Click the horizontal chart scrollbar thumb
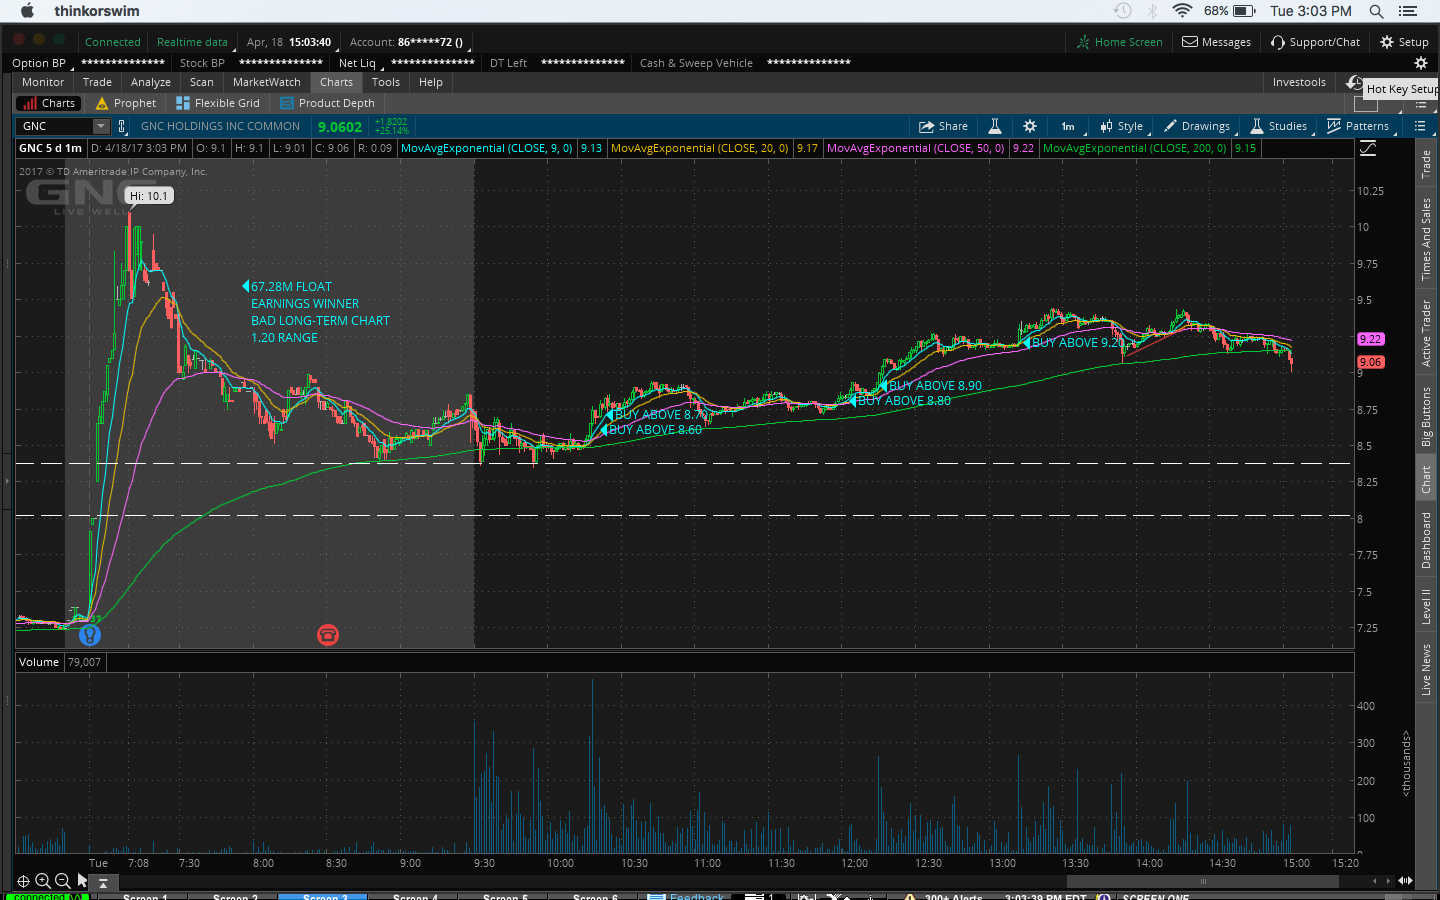Viewport: 1440px width, 900px height. click(1202, 881)
